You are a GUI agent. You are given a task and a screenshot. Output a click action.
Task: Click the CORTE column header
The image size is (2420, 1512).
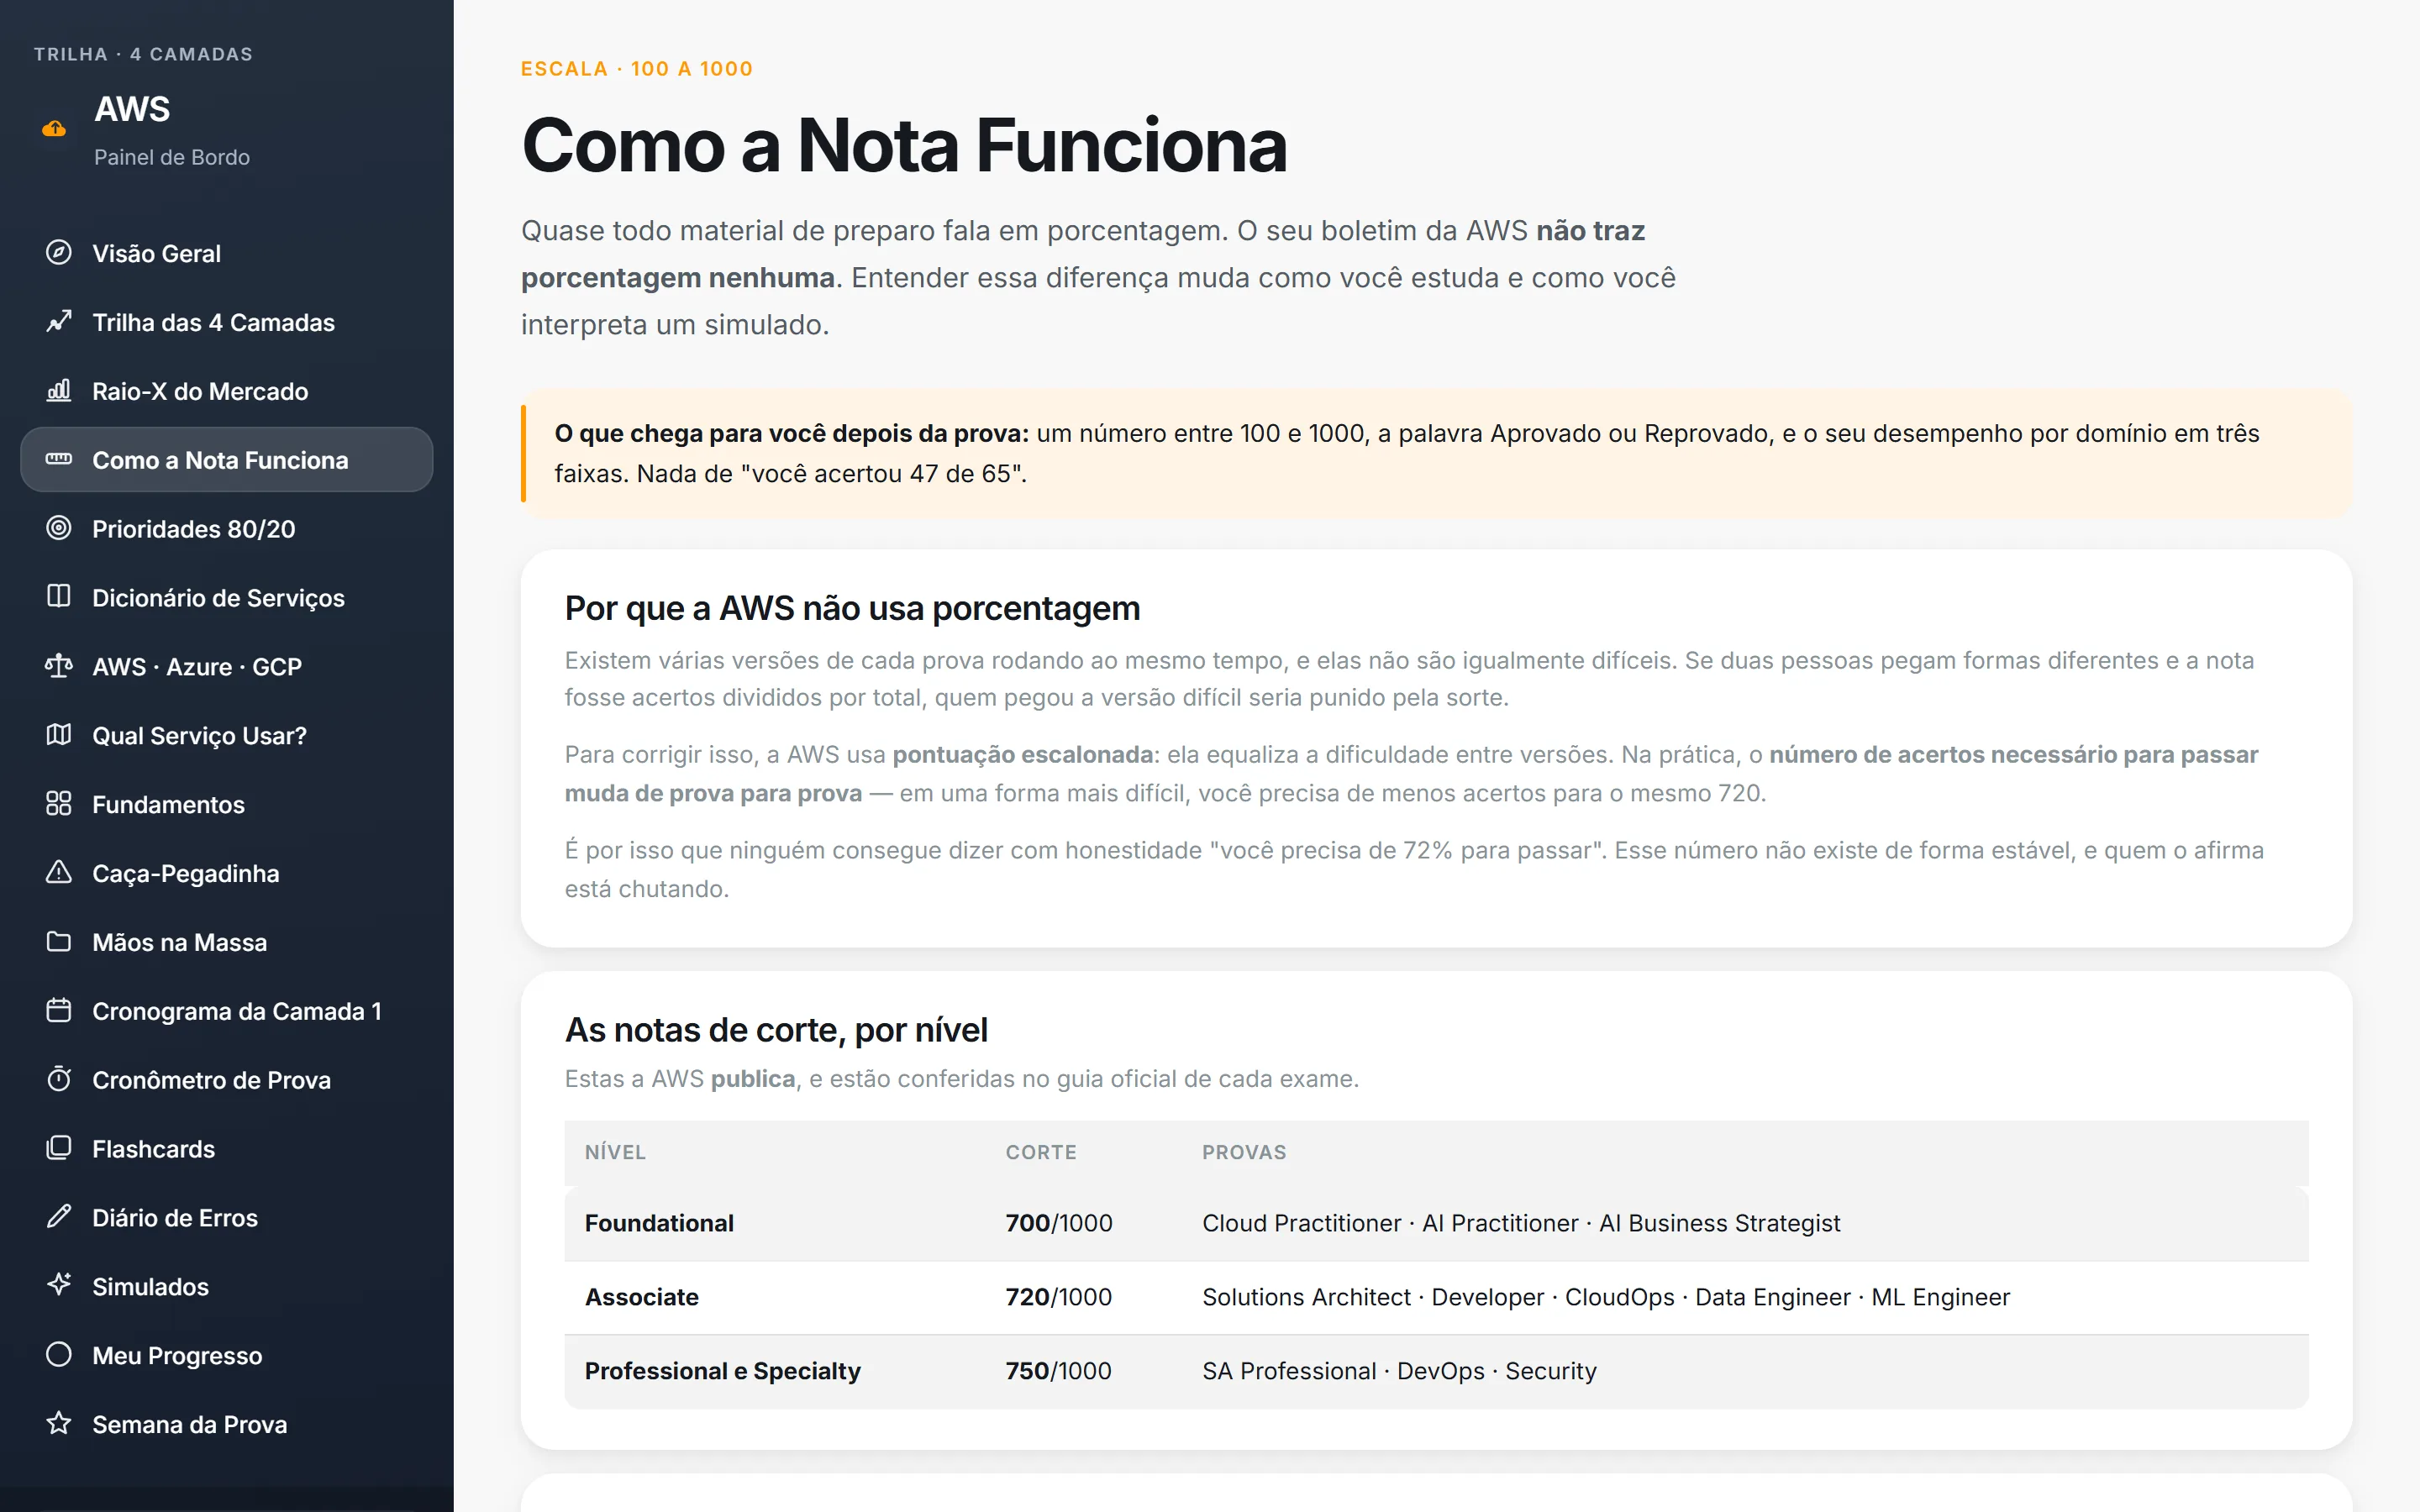1040,1152
